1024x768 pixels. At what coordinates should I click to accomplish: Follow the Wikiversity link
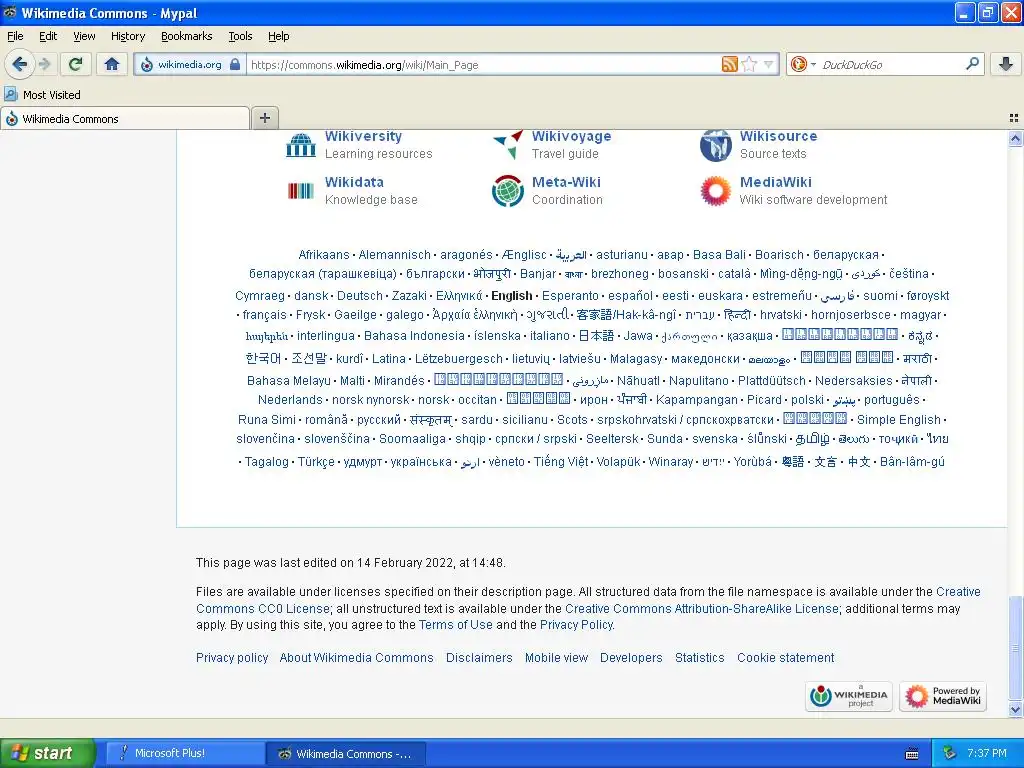[363, 136]
